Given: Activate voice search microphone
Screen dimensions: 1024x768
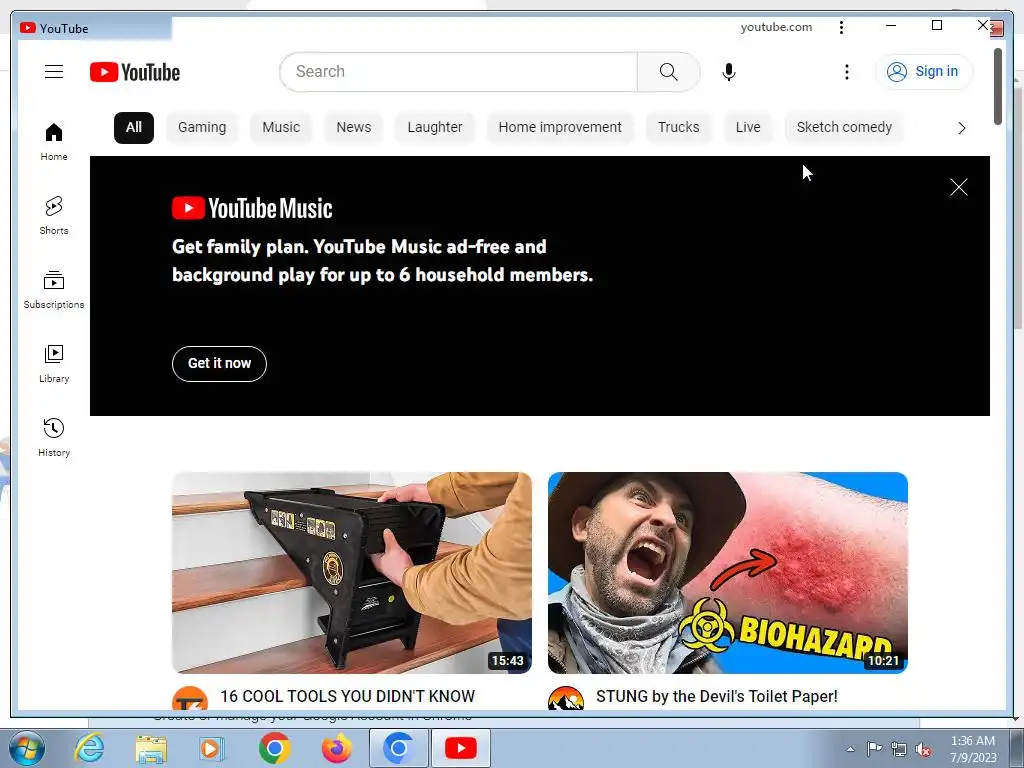Looking at the screenshot, I should tap(729, 72).
